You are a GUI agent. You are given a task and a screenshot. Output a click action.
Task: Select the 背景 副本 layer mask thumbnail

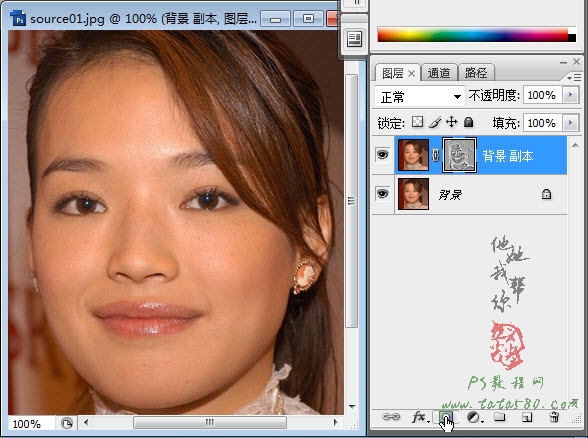[x=459, y=155]
